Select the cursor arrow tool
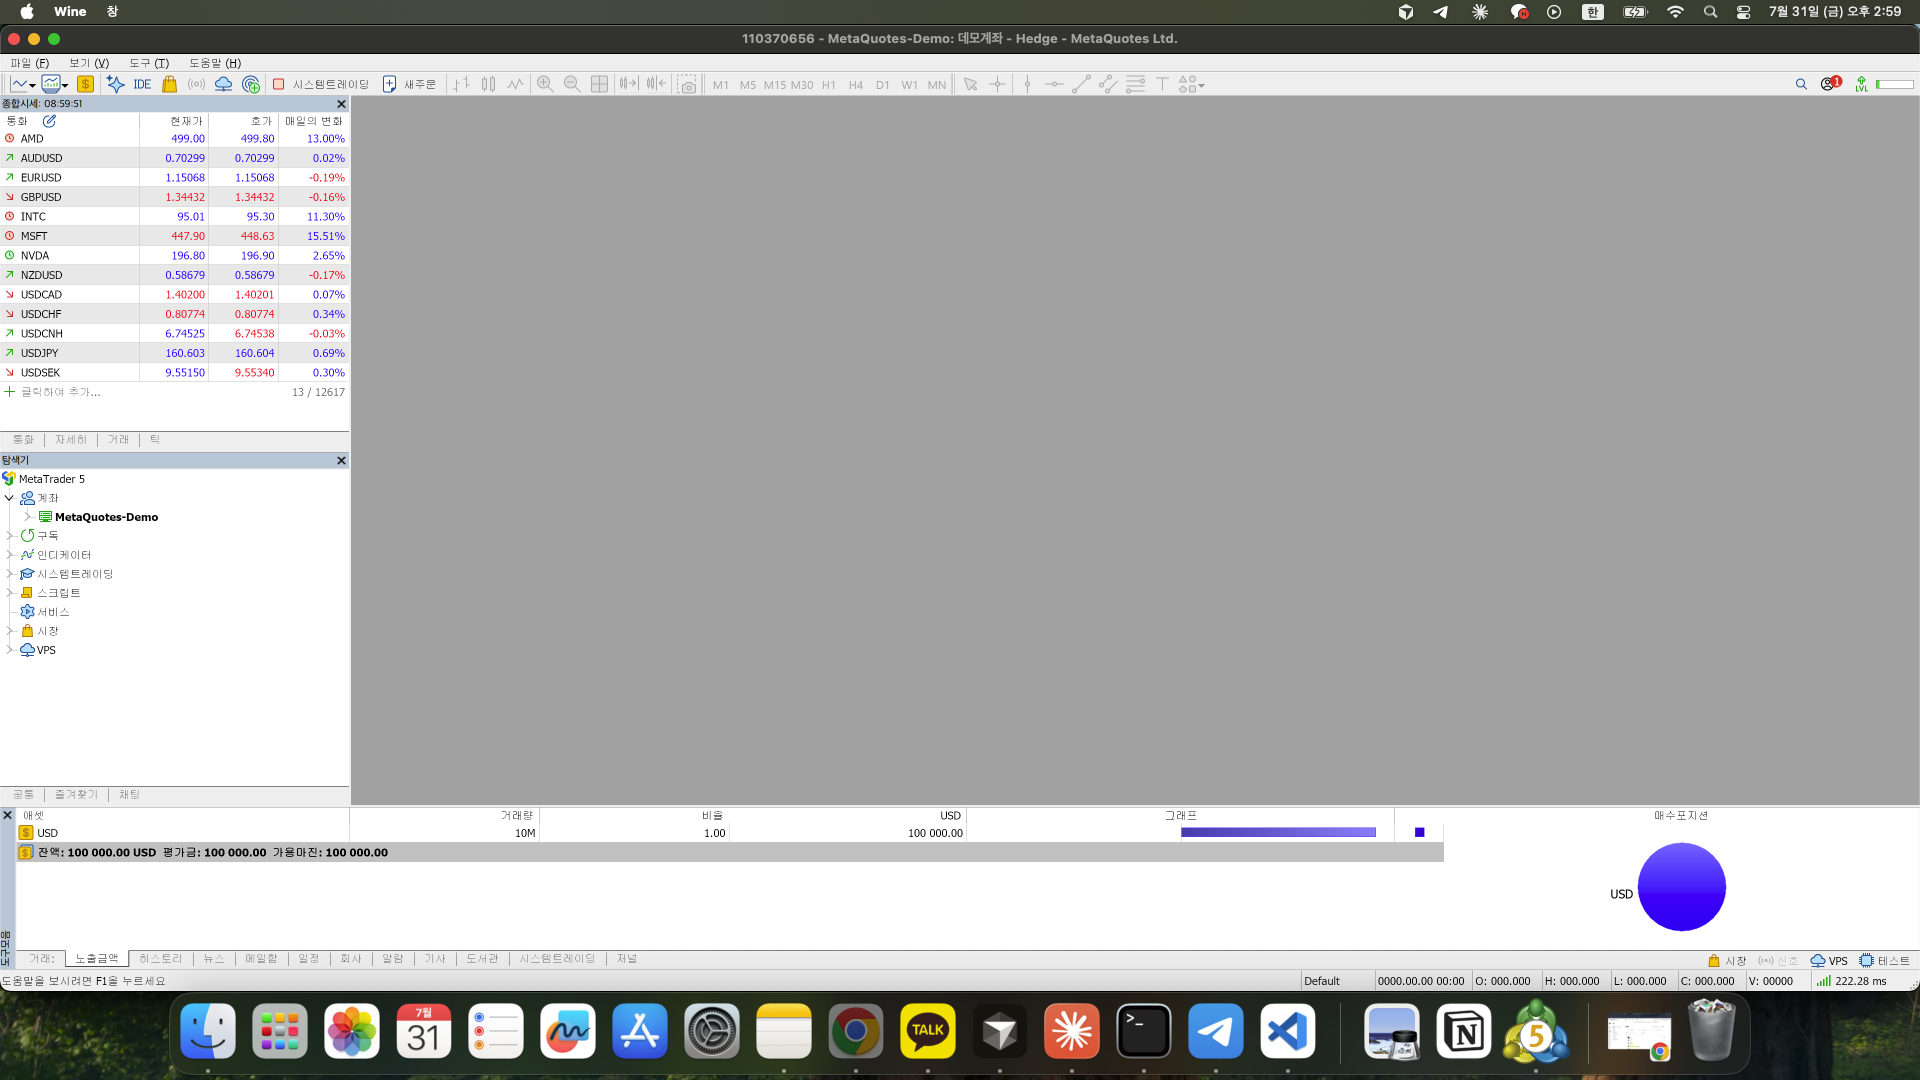The width and height of the screenshot is (1920, 1080). 970,85
